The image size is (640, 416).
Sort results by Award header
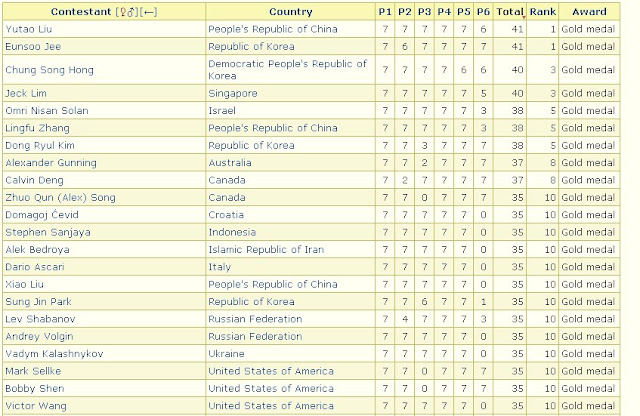click(x=589, y=12)
